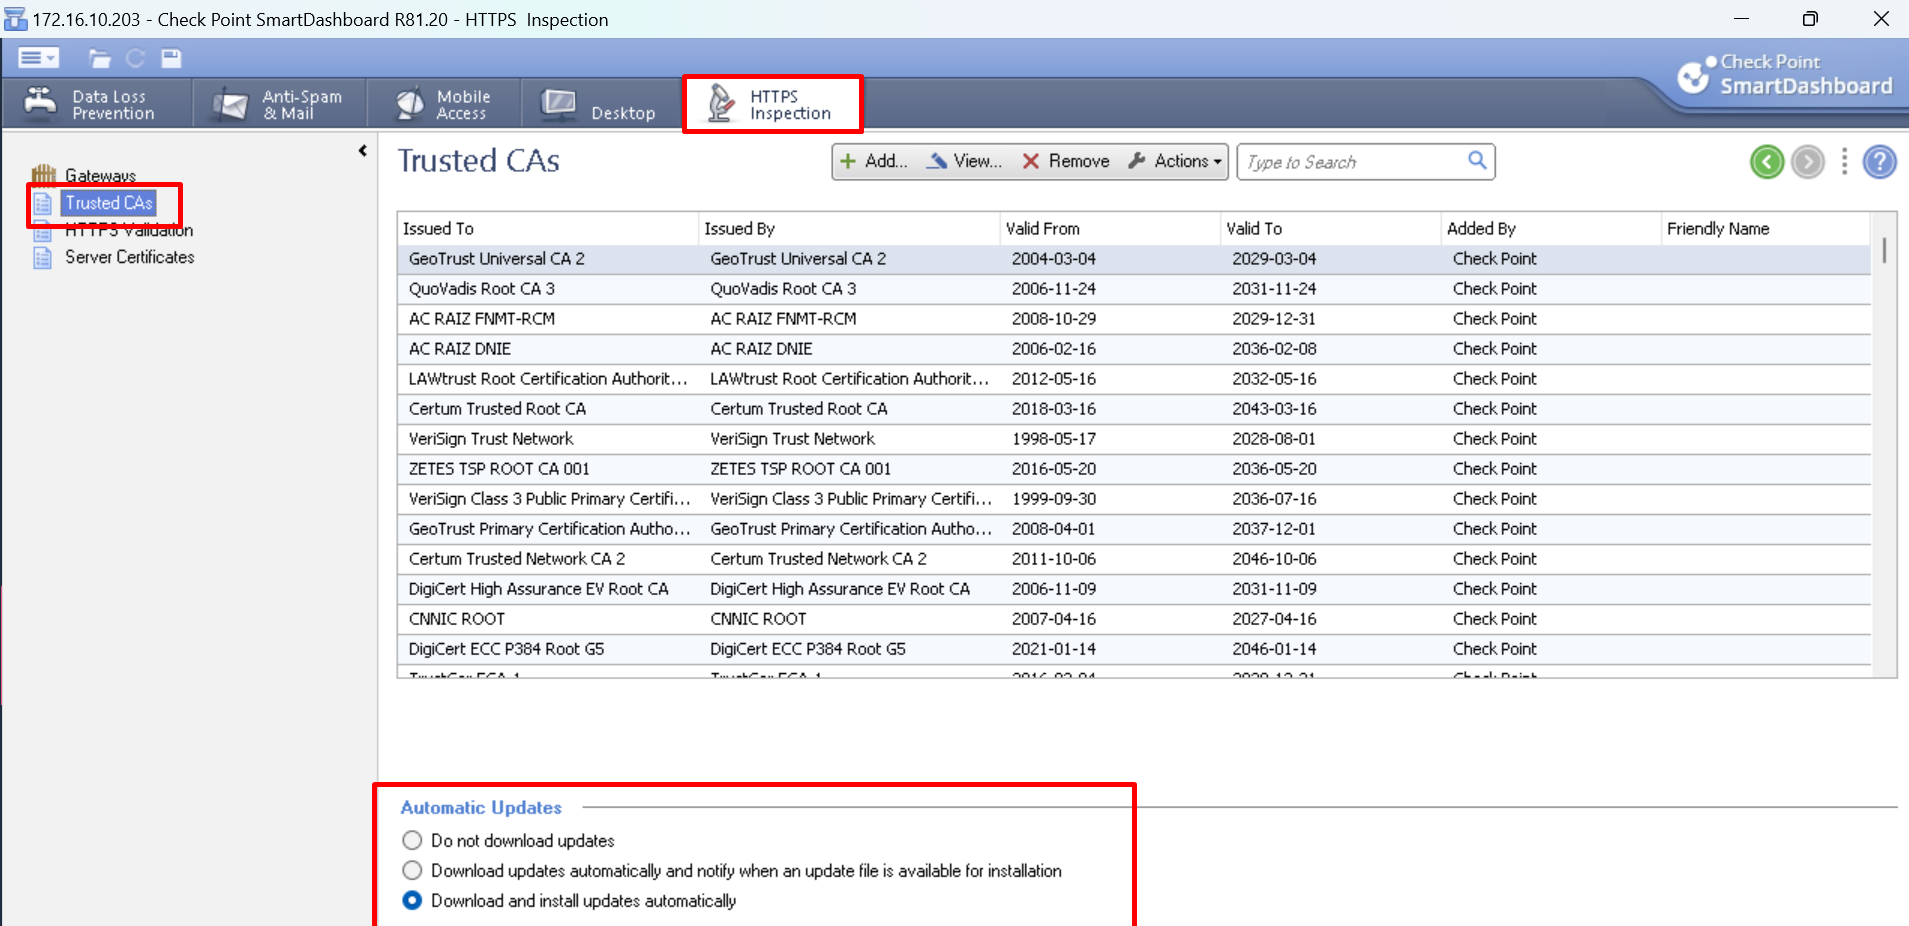This screenshot has width=1909, height=926.
Task: Open the three-dot options menu
Action: 1844,161
